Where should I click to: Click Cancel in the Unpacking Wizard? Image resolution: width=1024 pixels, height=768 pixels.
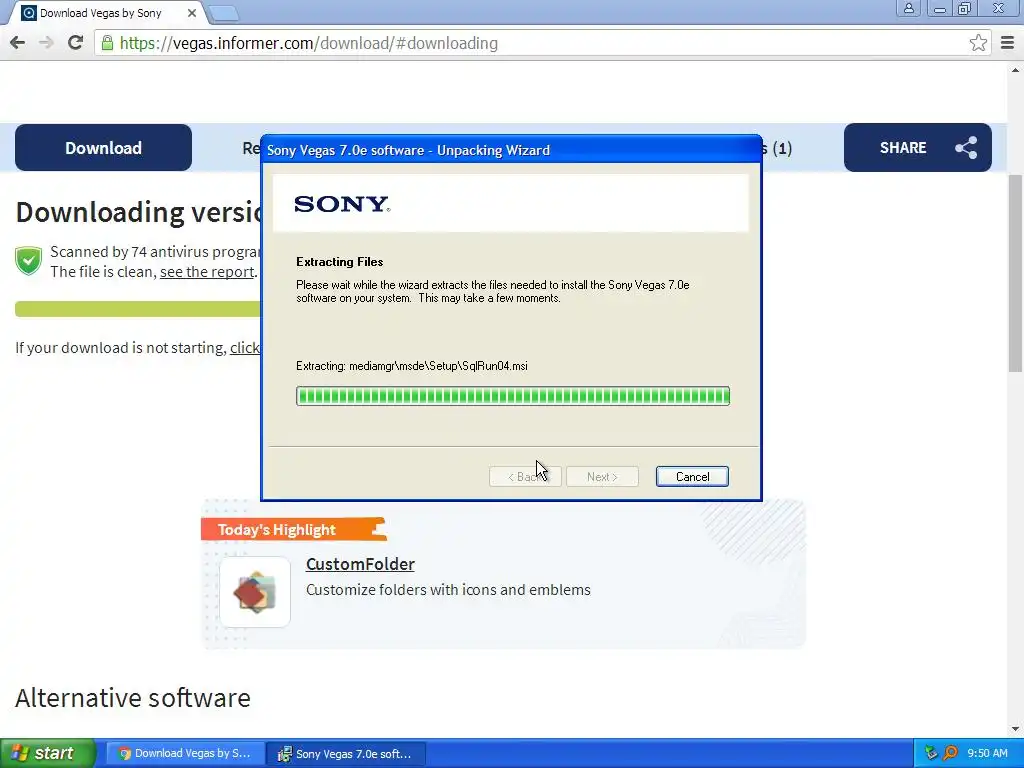(x=692, y=477)
